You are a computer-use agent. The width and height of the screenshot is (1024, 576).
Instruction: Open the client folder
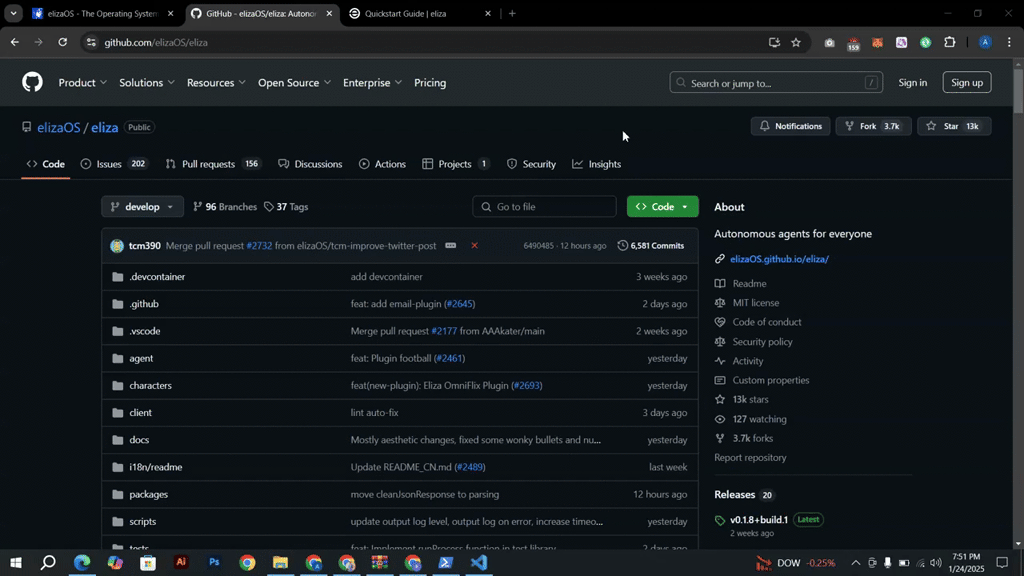[x=140, y=413]
